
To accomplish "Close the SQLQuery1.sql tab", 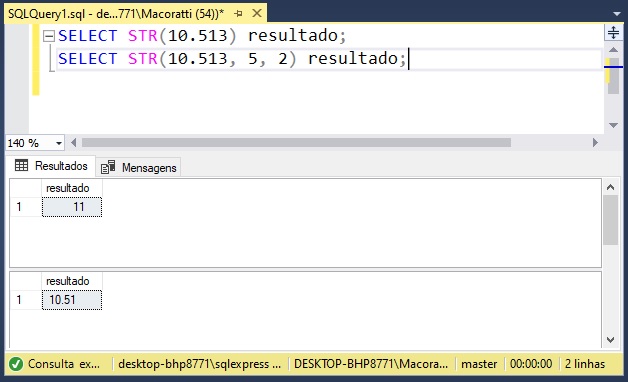I will (x=257, y=14).
